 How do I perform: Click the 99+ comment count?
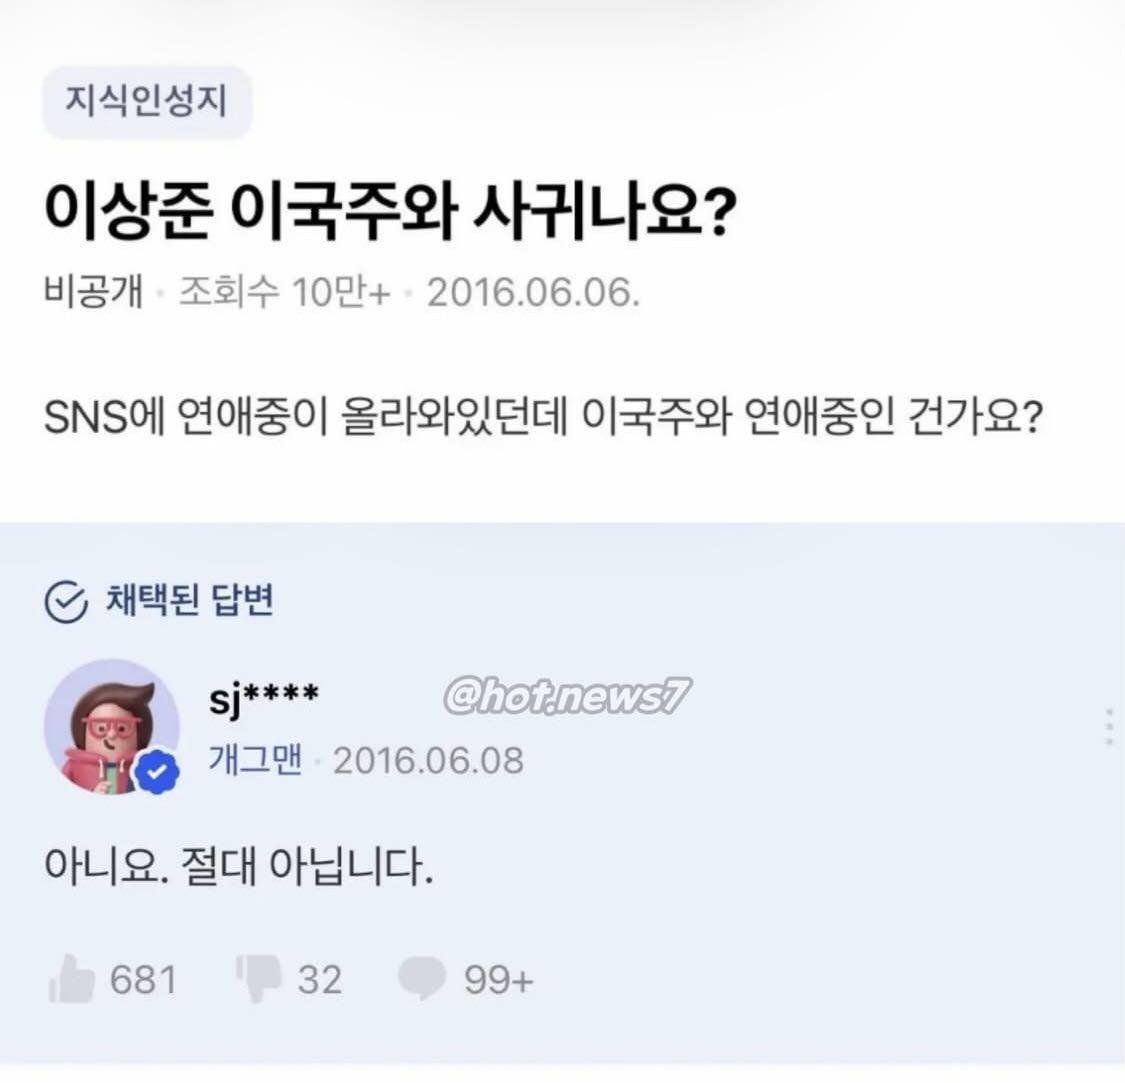[498, 980]
